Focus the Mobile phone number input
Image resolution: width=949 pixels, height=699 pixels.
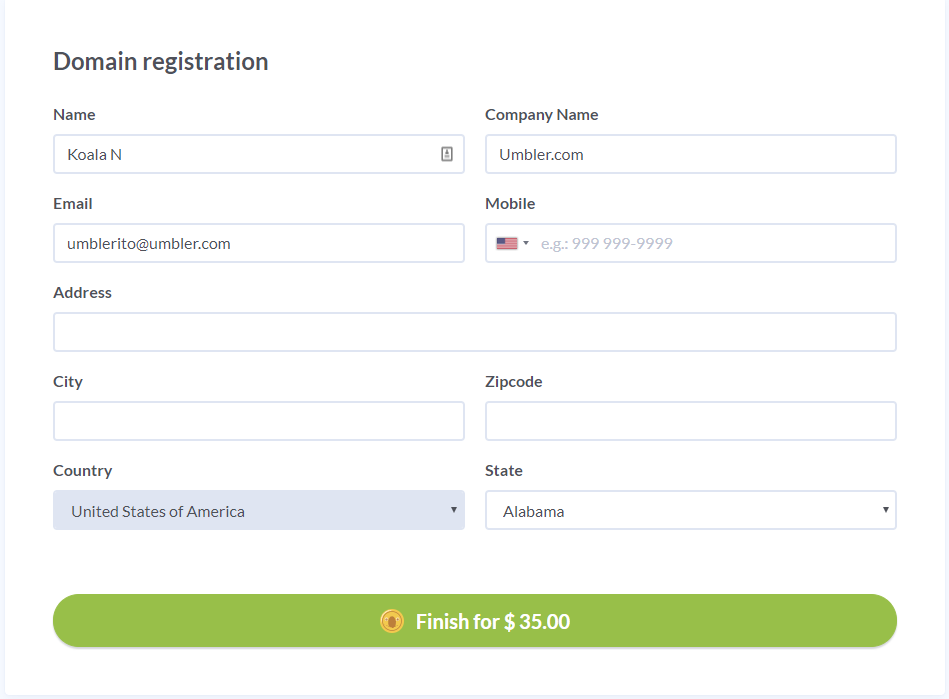pos(714,243)
